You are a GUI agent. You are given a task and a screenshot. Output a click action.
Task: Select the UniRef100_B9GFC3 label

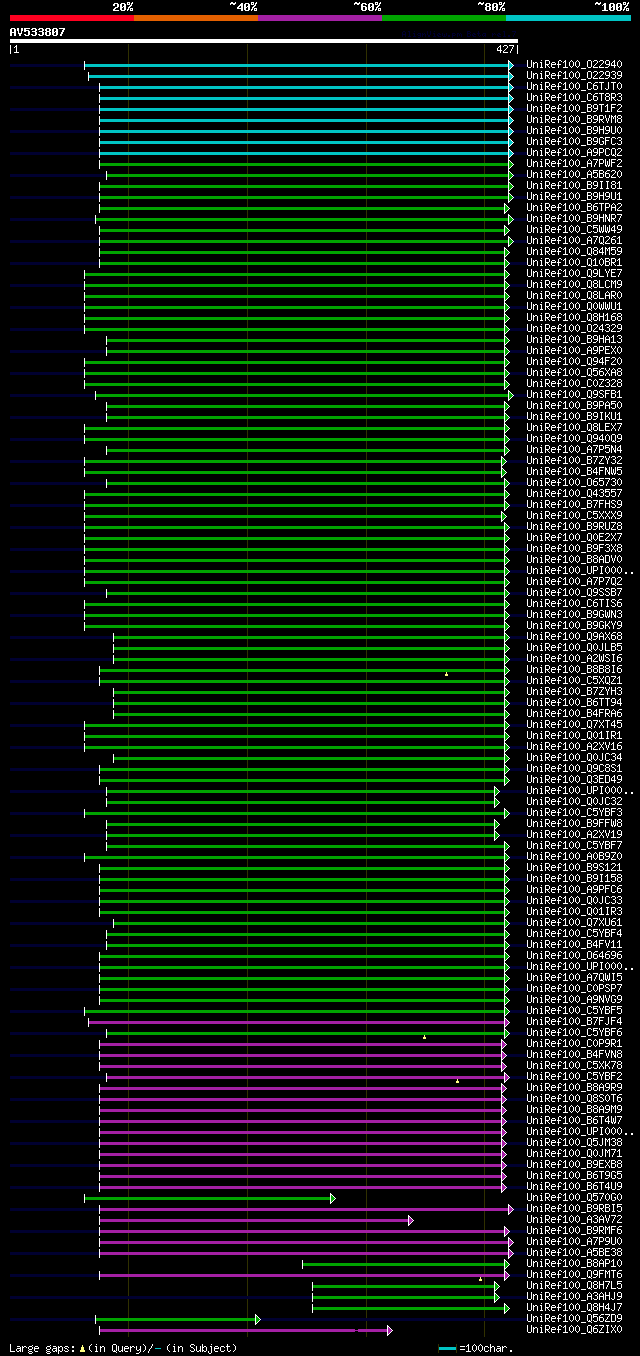tap(574, 141)
